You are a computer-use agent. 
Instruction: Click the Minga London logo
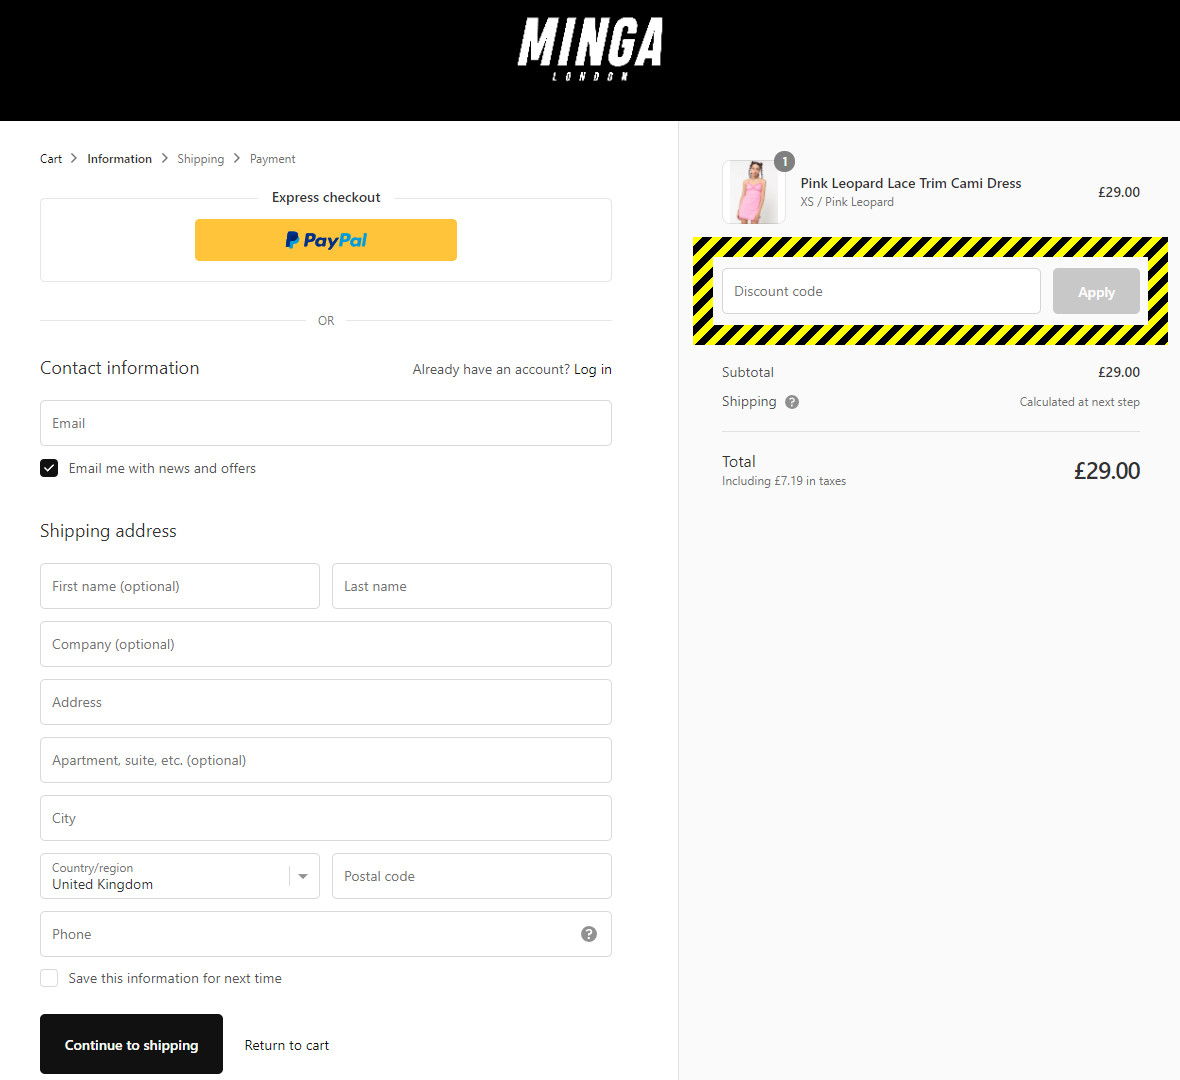(589, 48)
